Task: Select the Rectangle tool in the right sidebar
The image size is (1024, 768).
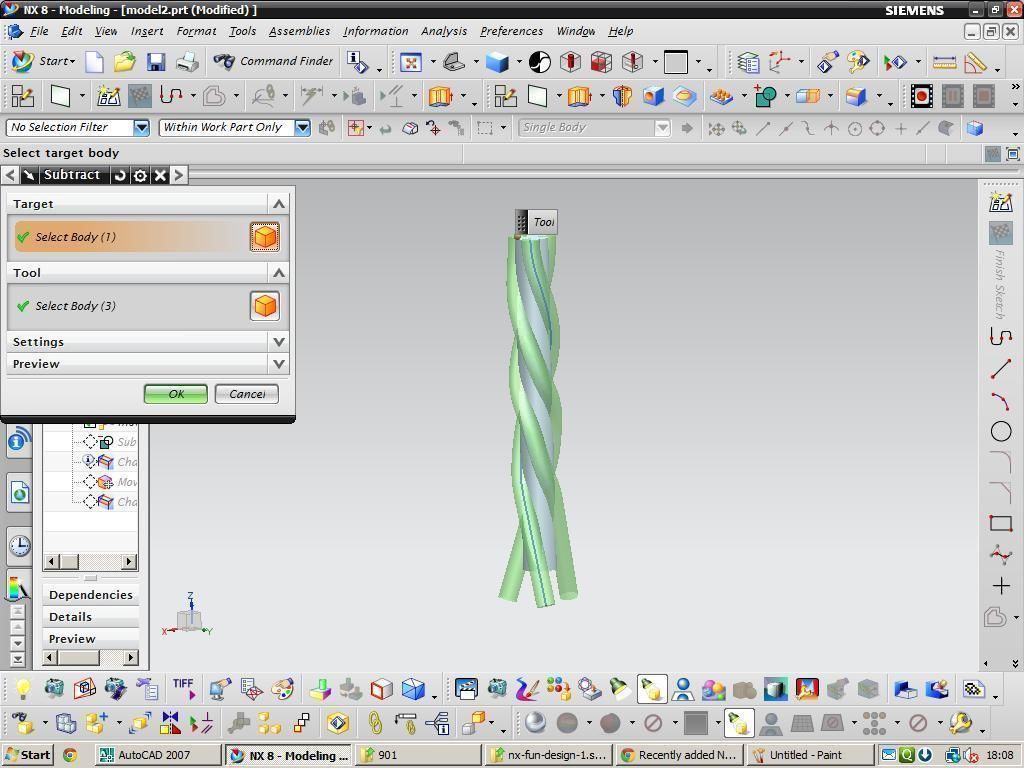Action: pyautogui.click(x=1001, y=522)
